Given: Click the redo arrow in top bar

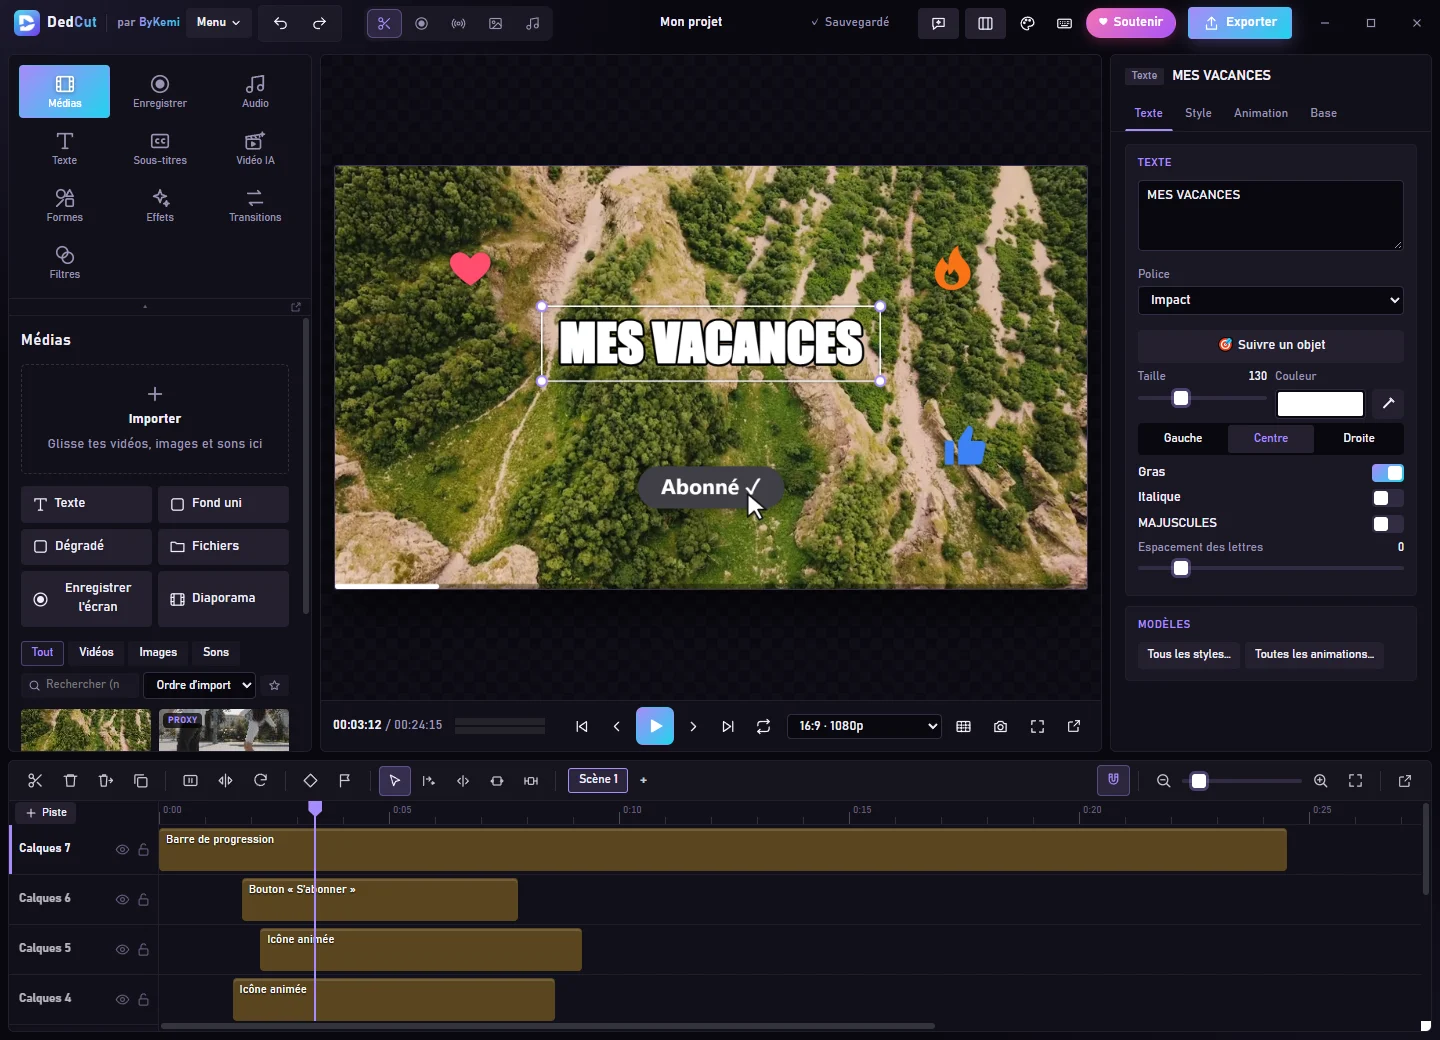Looking at the screenshot, I should [319, 23].
